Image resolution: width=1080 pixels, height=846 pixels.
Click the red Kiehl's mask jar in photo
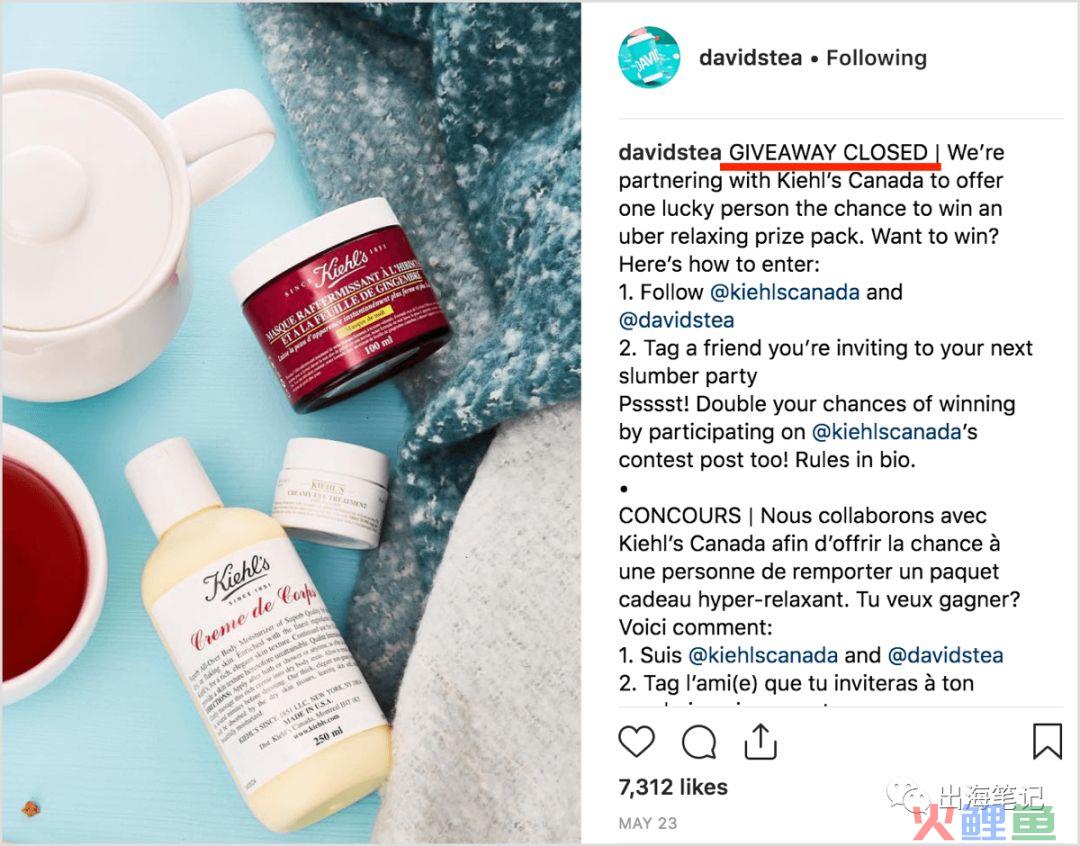(x=340, y=305)
